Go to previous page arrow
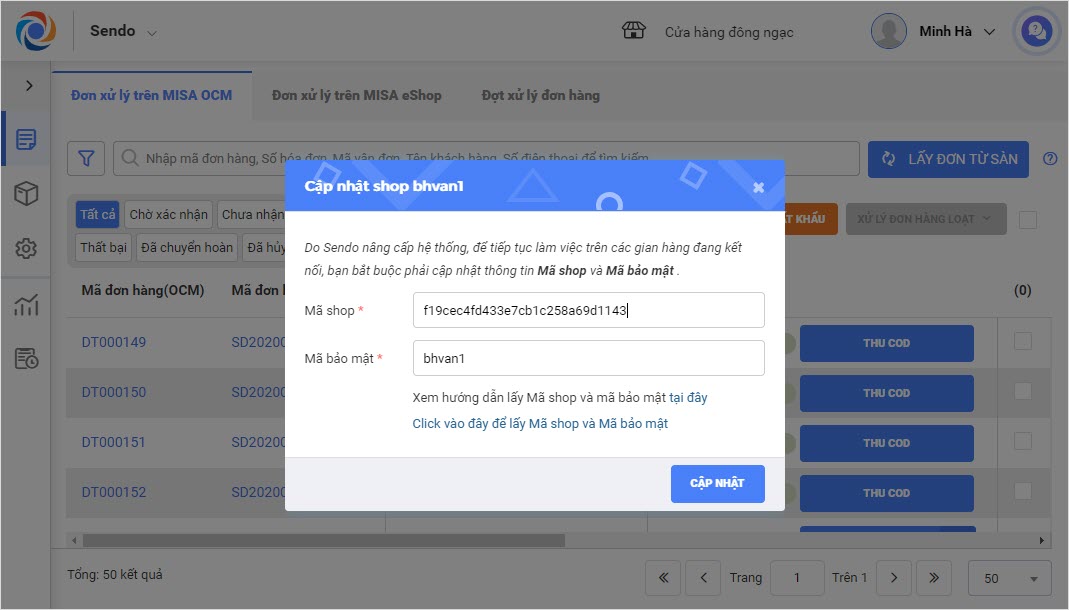Image resolution: width=1069 pixels, height=610 pixels. (704, 578)
